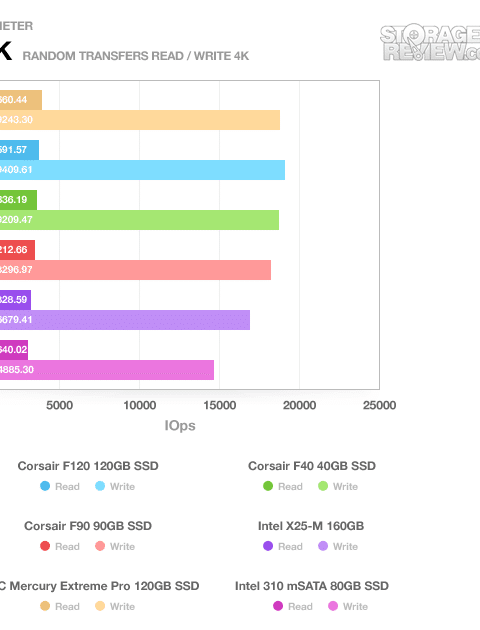The image size is (480, 630).
Task: Click the dark orange read bar ending 60.44
Action: 21,100
